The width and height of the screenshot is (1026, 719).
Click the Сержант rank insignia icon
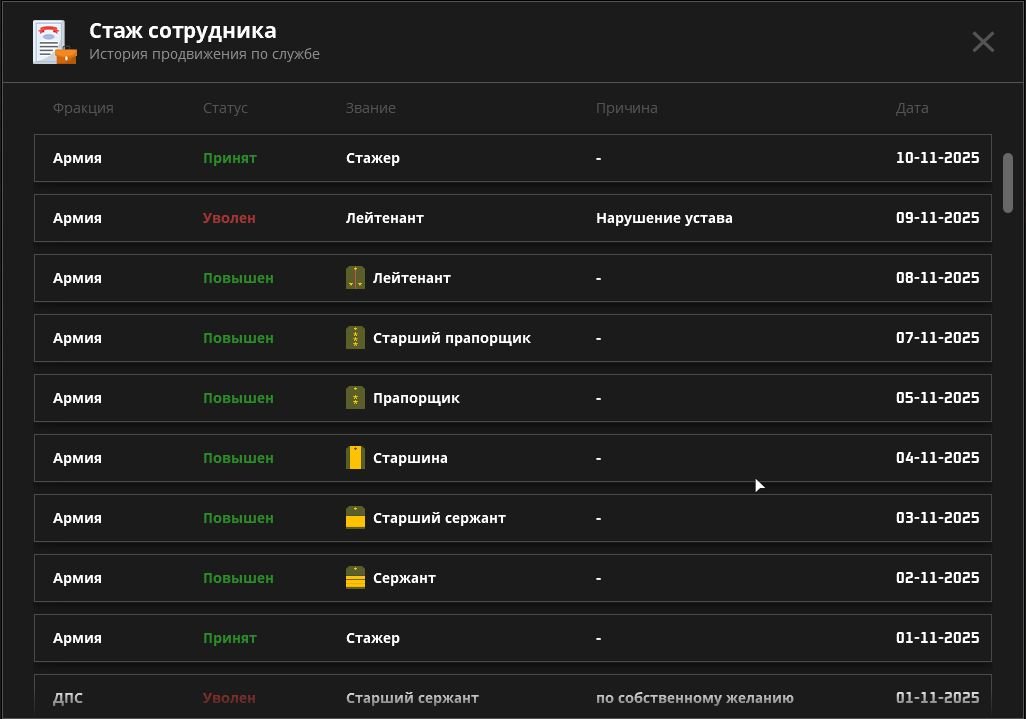[354, 577]
